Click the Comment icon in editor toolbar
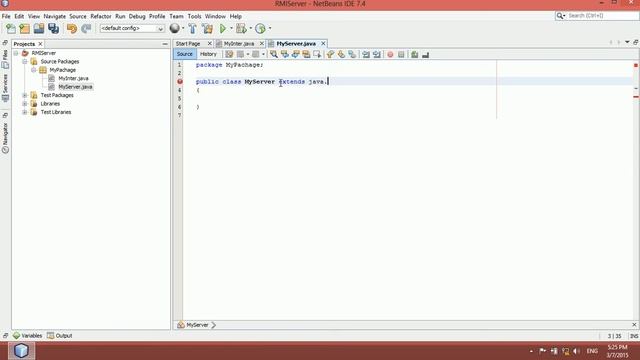640x360 pixels. click(x=415, y=54)
